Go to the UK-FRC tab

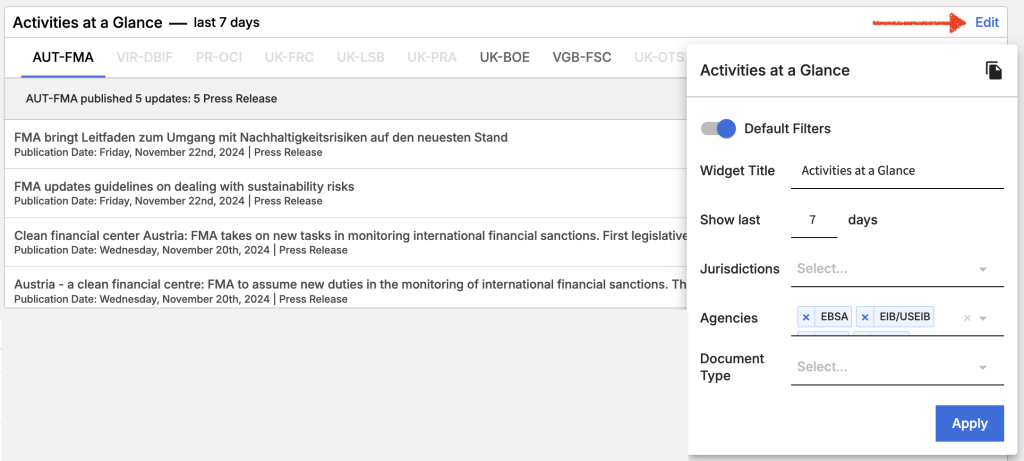(289, 57)
